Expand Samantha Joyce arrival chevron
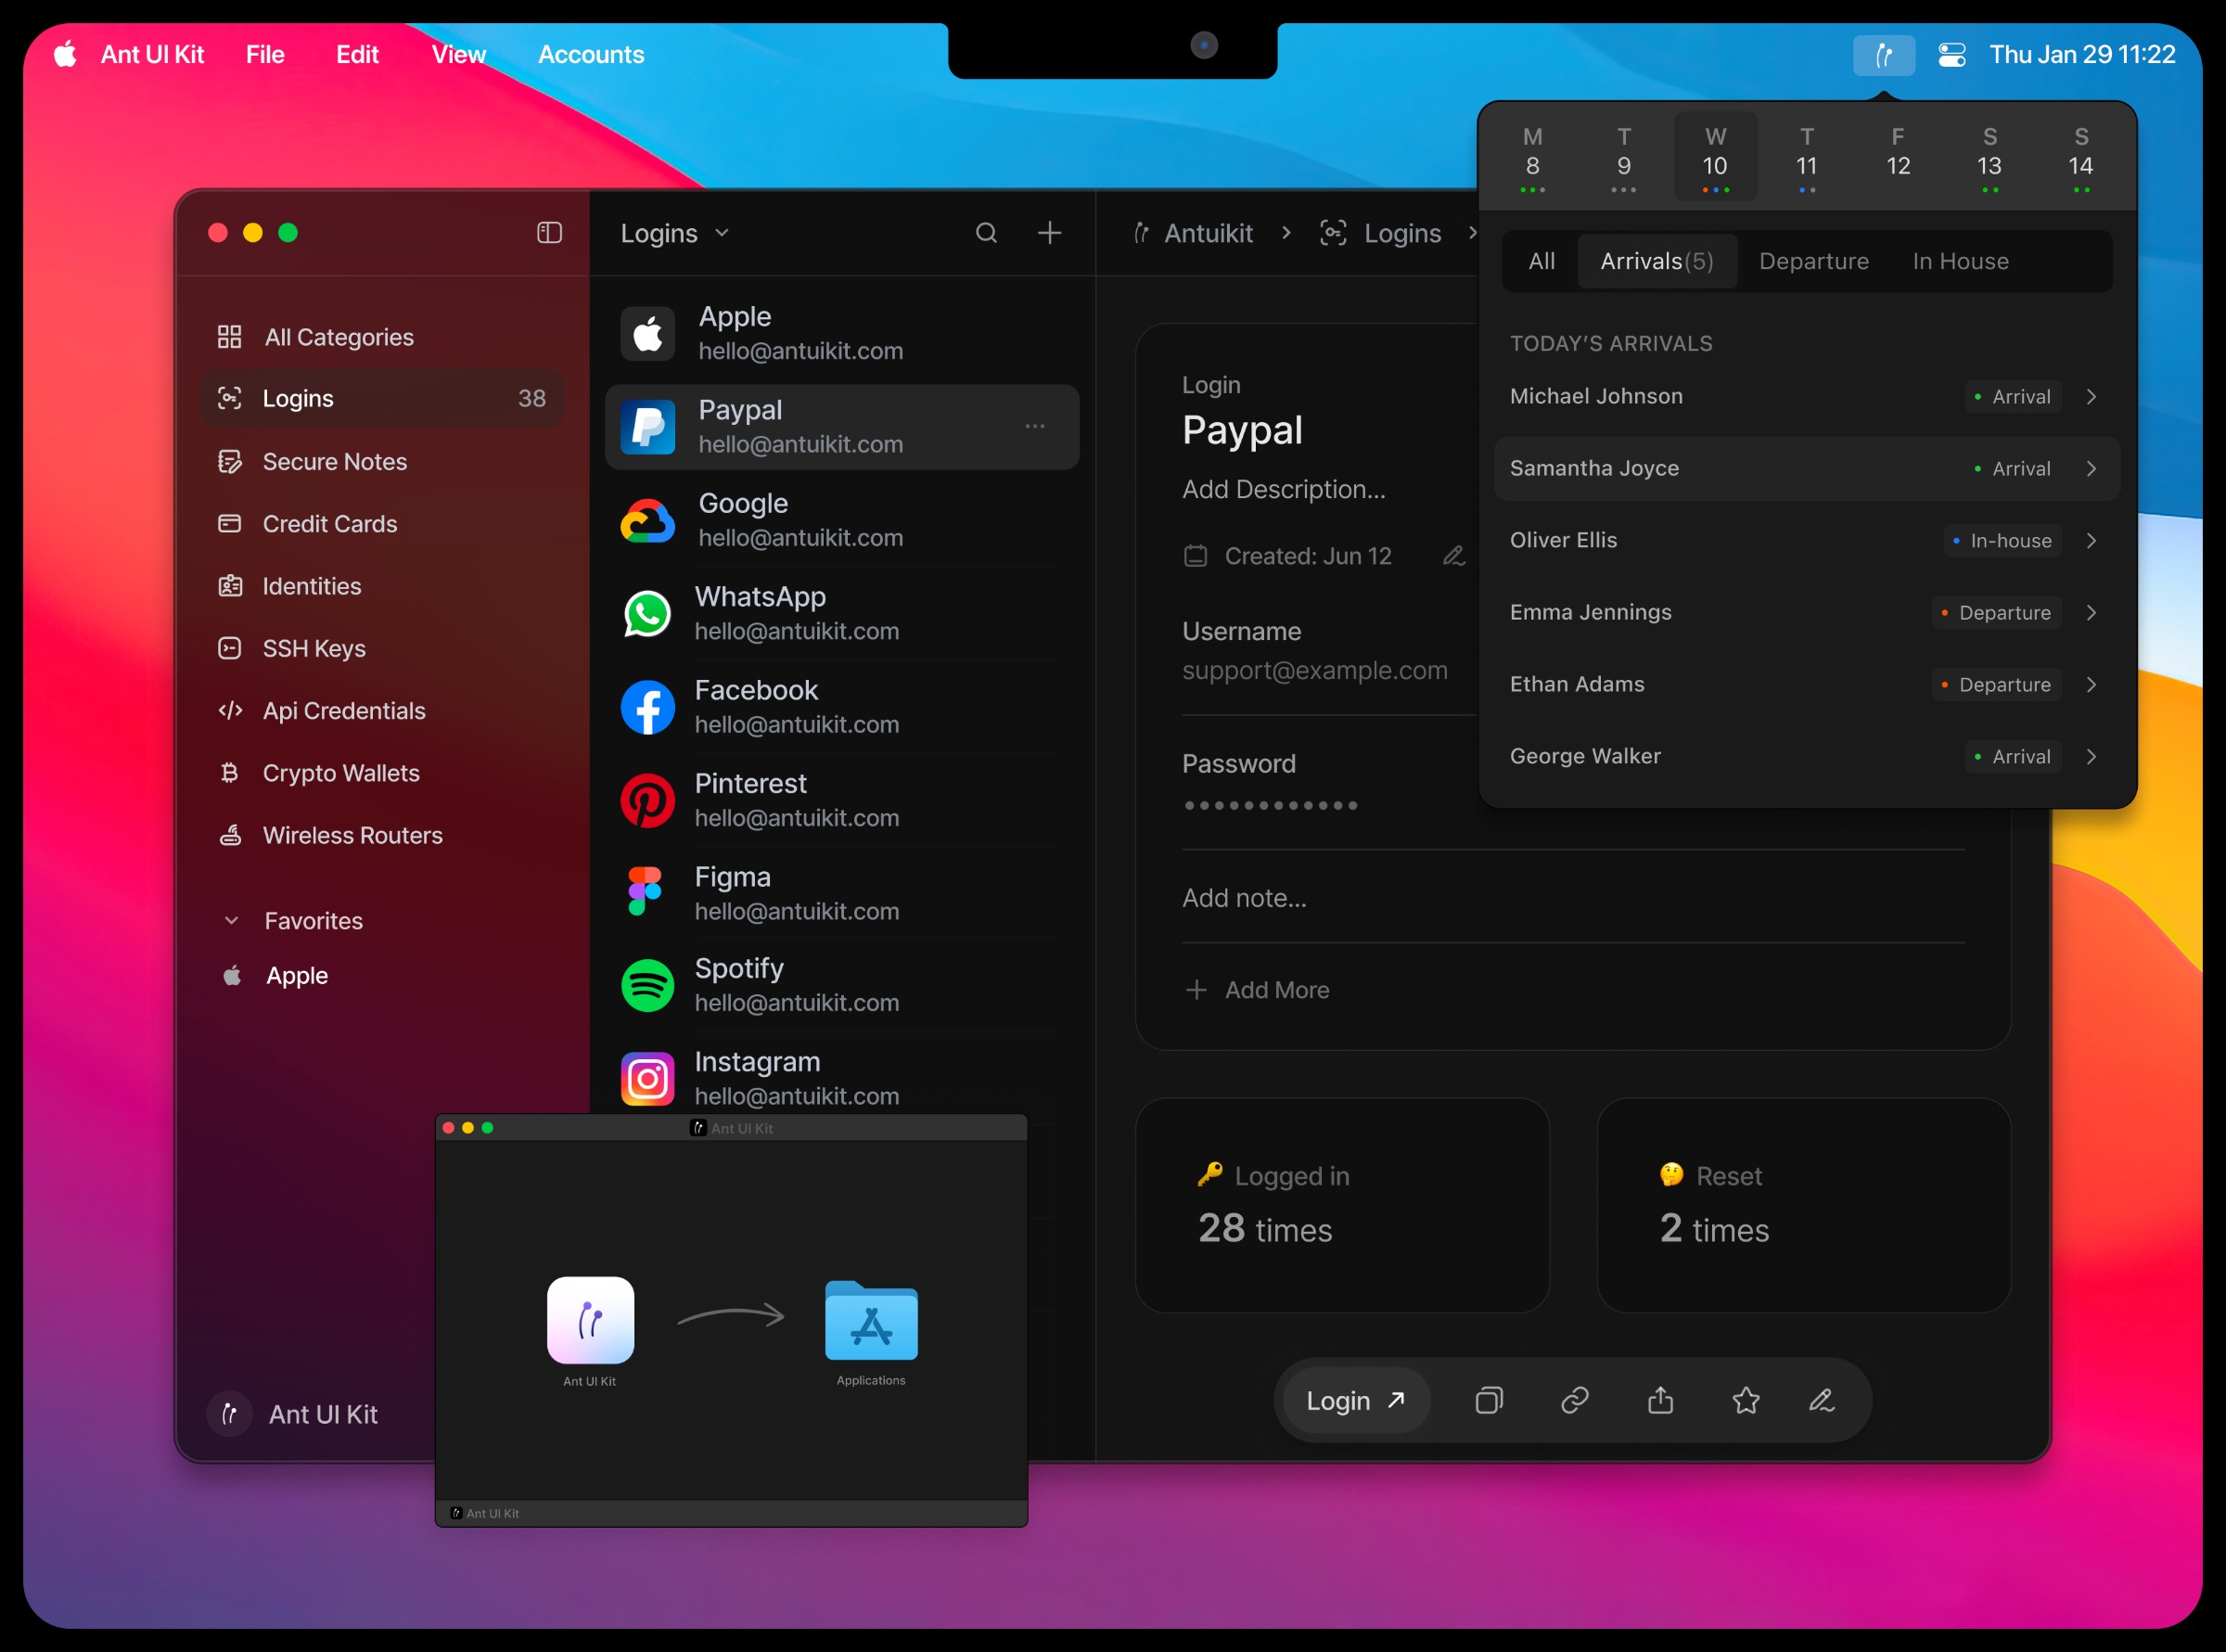This screenshot has height=1652, width=2226. click(2091, 468)
